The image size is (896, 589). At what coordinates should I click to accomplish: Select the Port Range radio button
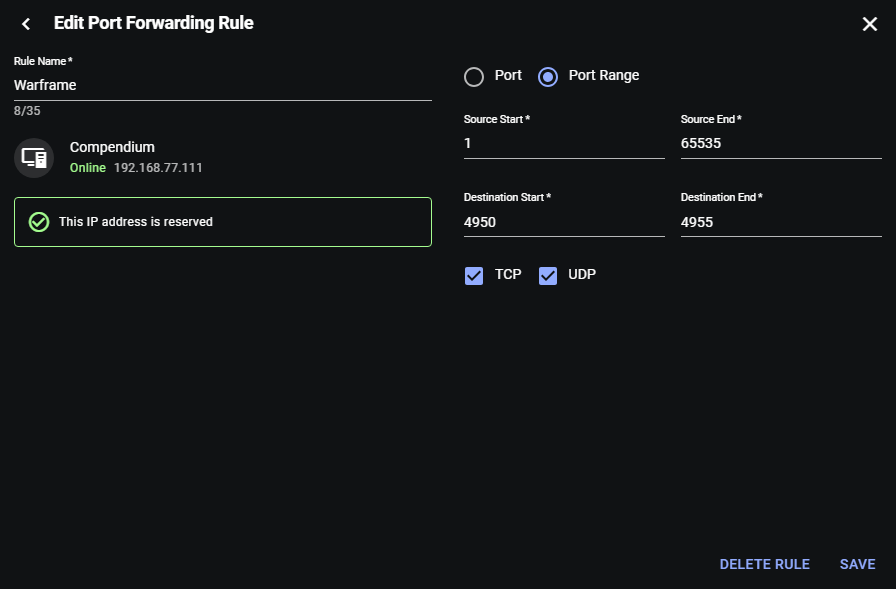[x=548, y=76]
